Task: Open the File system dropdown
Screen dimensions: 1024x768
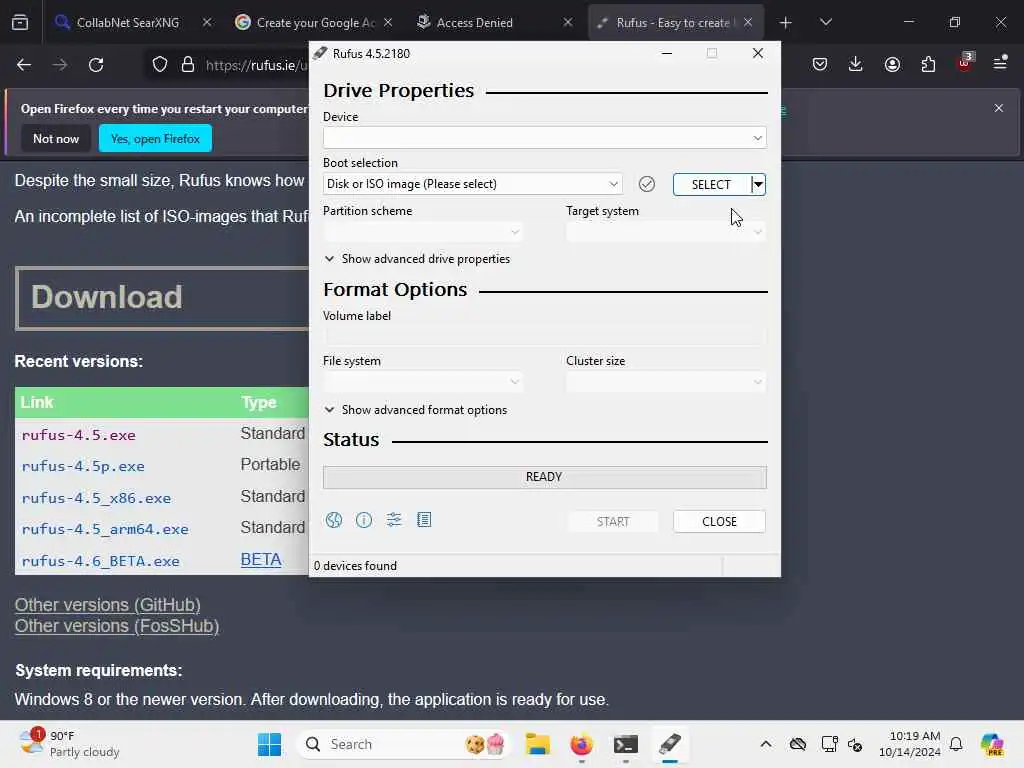Action: coord(423,382)
